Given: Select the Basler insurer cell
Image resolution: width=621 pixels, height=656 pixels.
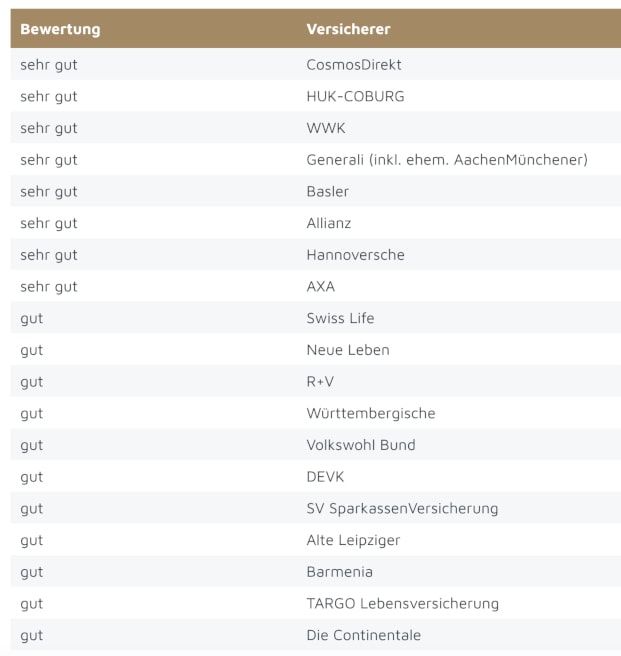Looking at the screenshot, I should coord(327,191).
